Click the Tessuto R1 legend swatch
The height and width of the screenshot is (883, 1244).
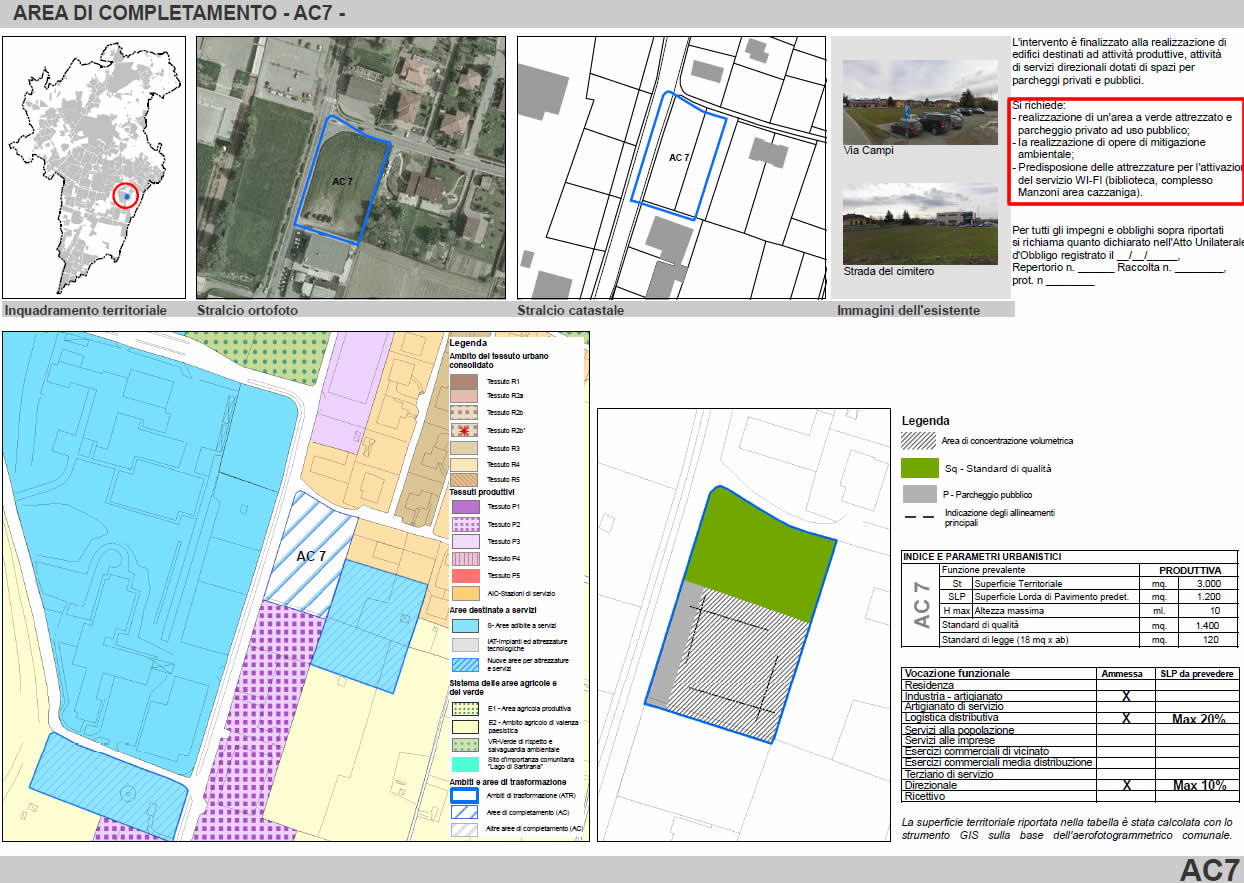coord(465,381)
